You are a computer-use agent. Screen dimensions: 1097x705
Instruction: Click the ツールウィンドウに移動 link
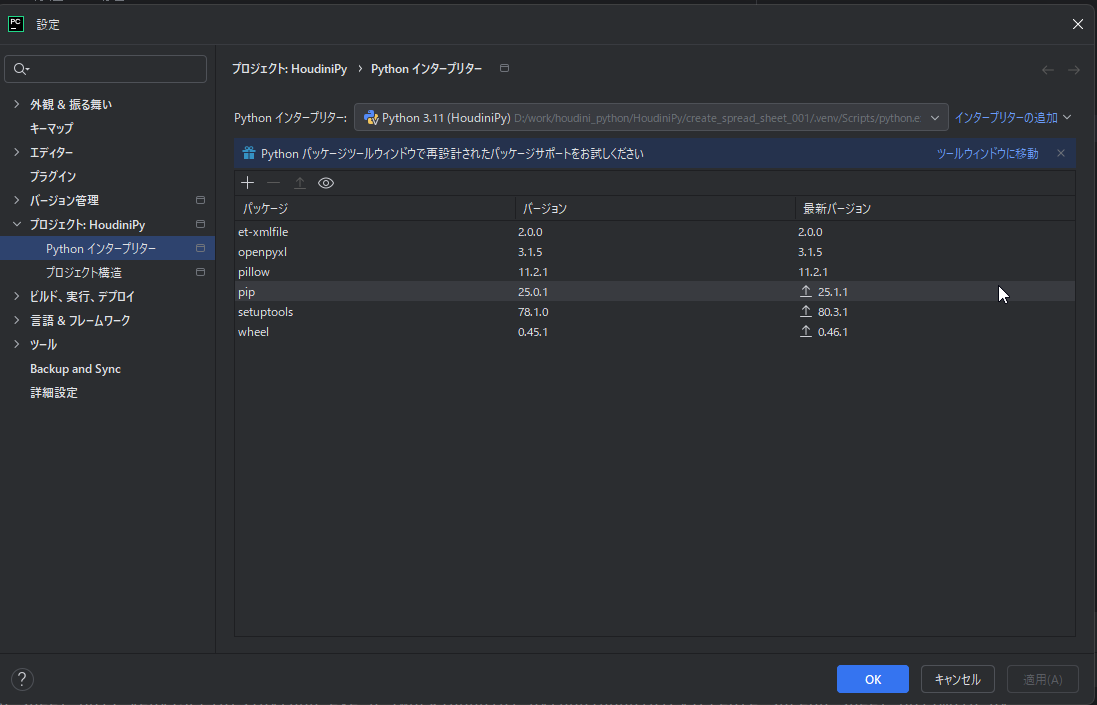[x=987, y=153]
